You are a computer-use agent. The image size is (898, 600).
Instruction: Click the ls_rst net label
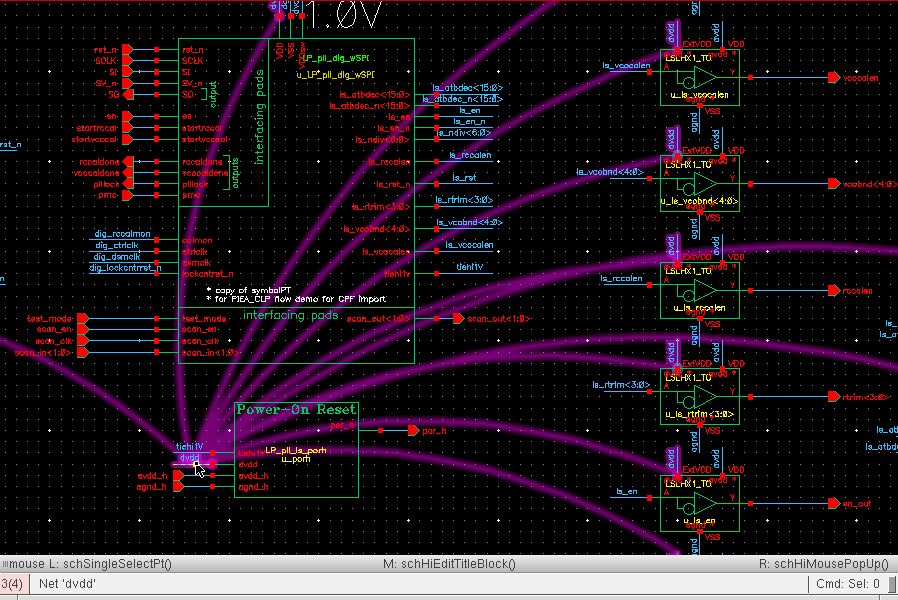point(464,177)
